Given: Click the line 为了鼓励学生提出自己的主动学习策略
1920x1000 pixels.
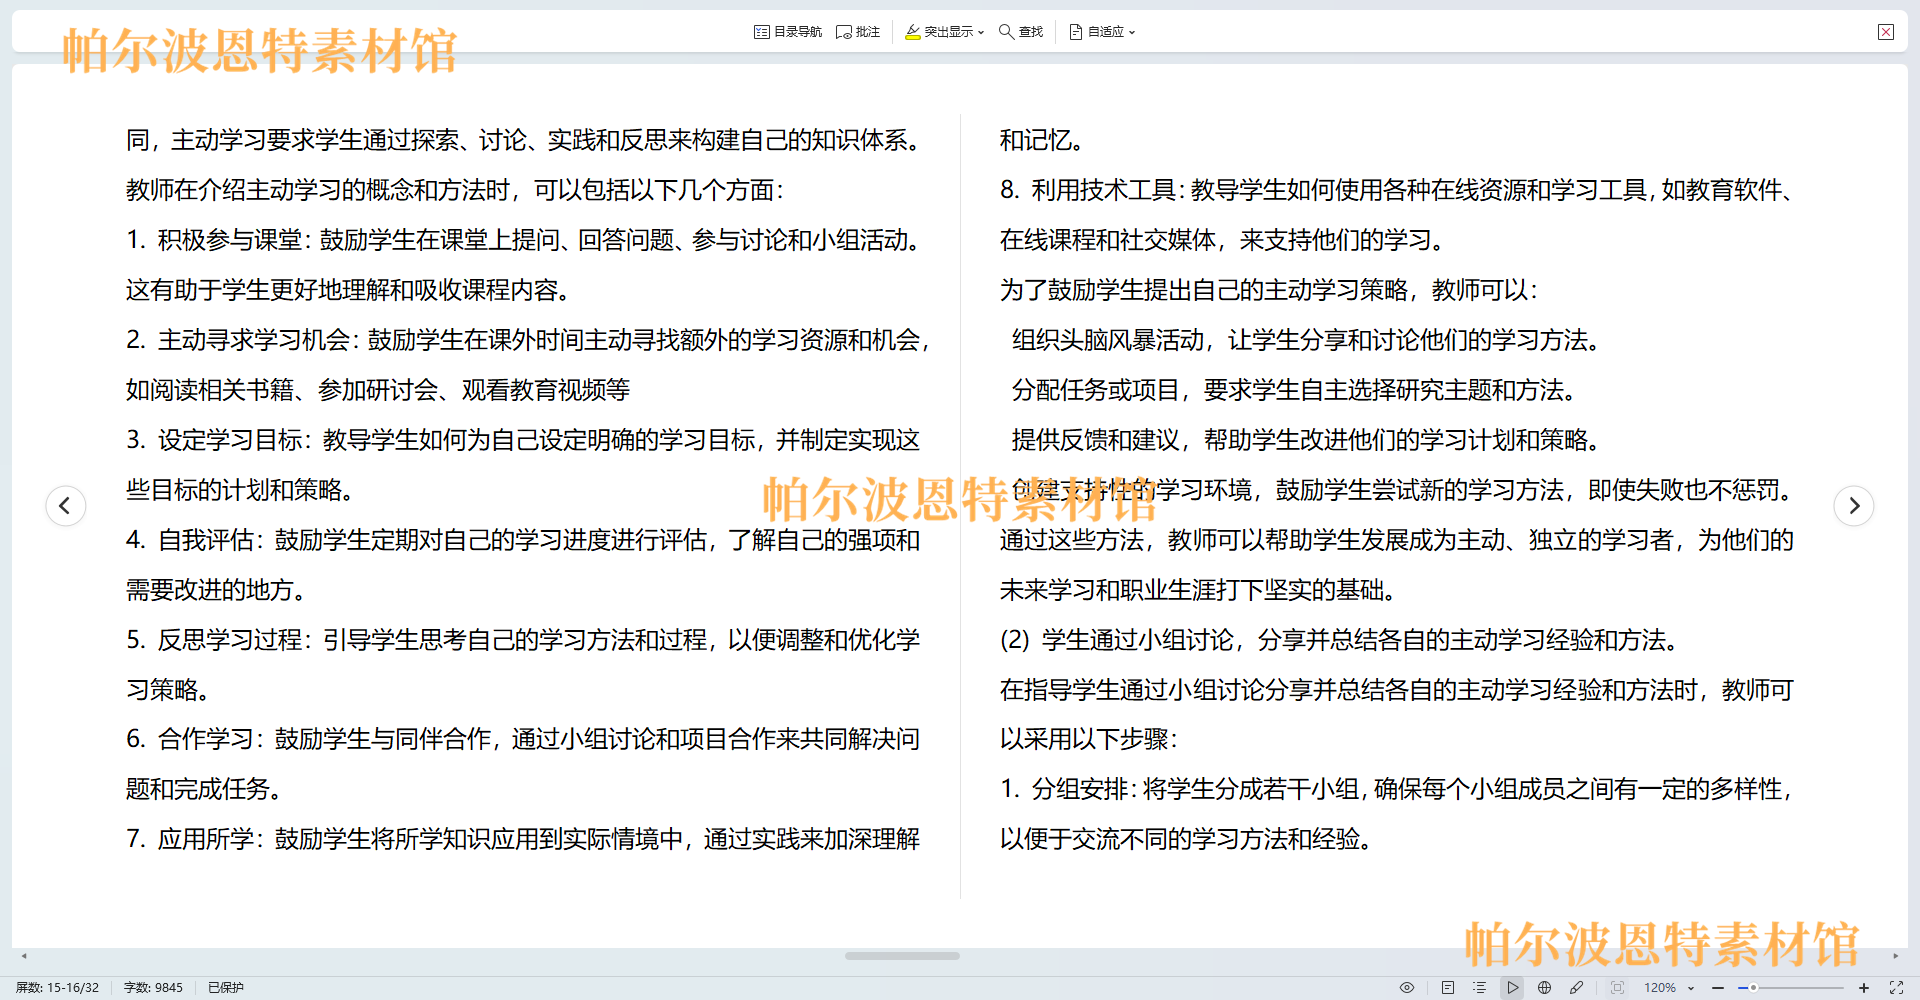Looking at the screenshot, I should click(x=1269, y=290).
